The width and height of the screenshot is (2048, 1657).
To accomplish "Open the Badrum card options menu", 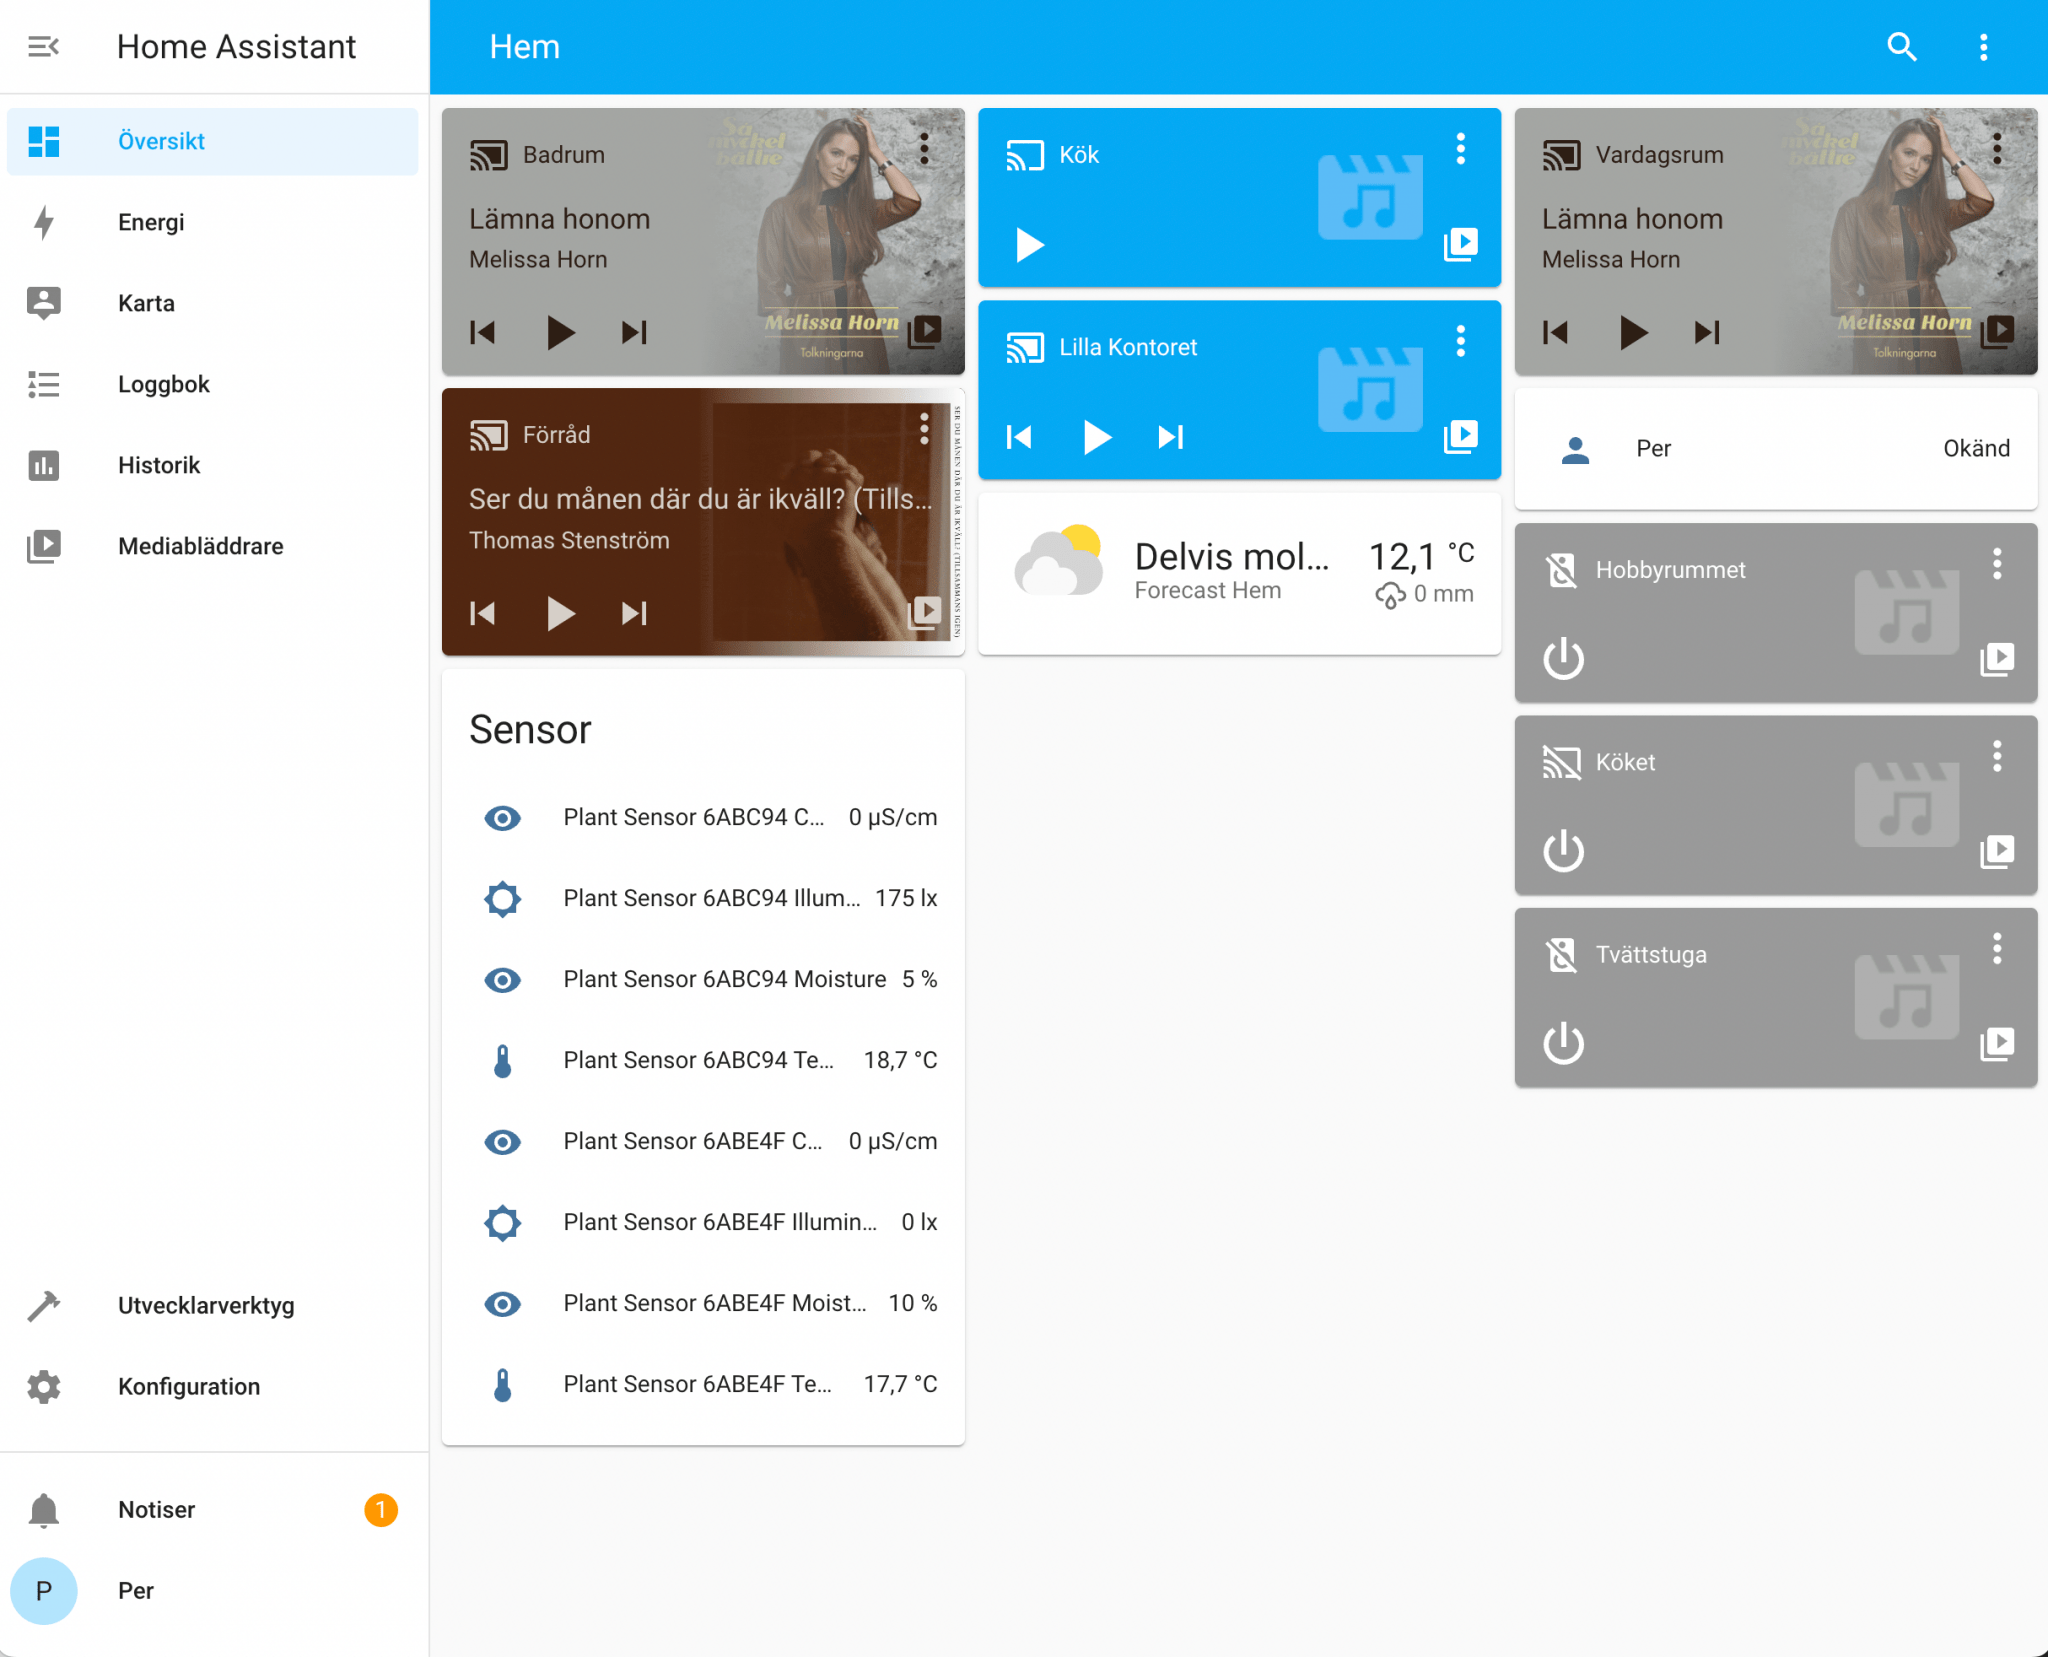I will point(924,149).
